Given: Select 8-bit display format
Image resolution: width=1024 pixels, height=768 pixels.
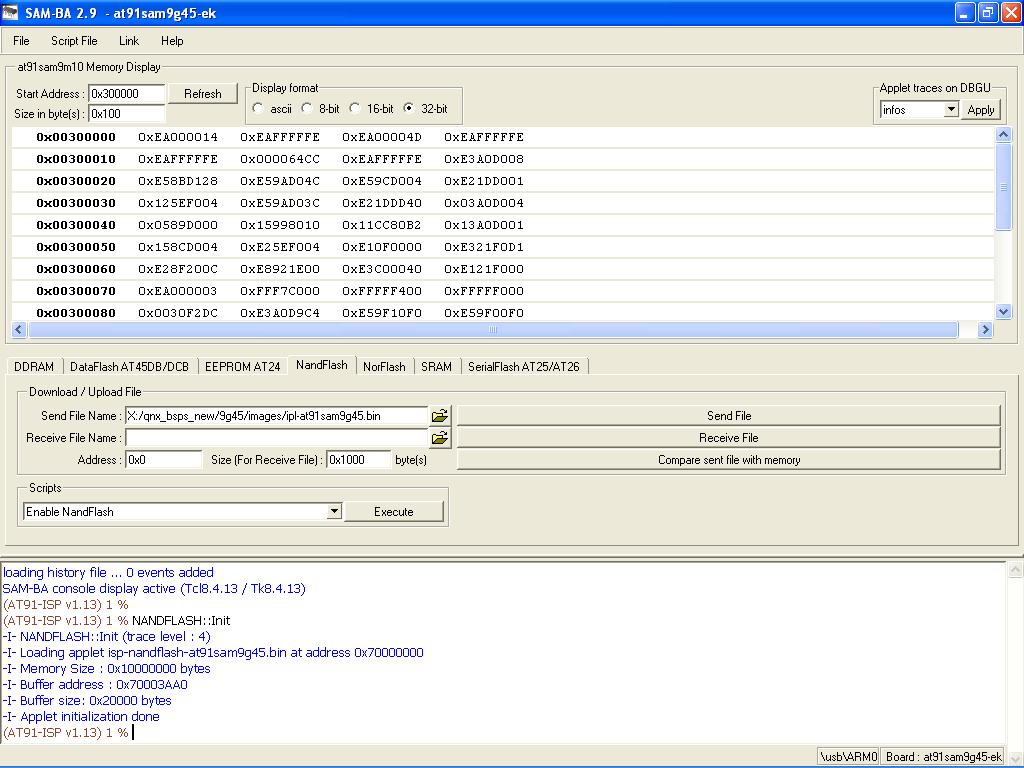Looking at the screenshot, I should point(308,108).
